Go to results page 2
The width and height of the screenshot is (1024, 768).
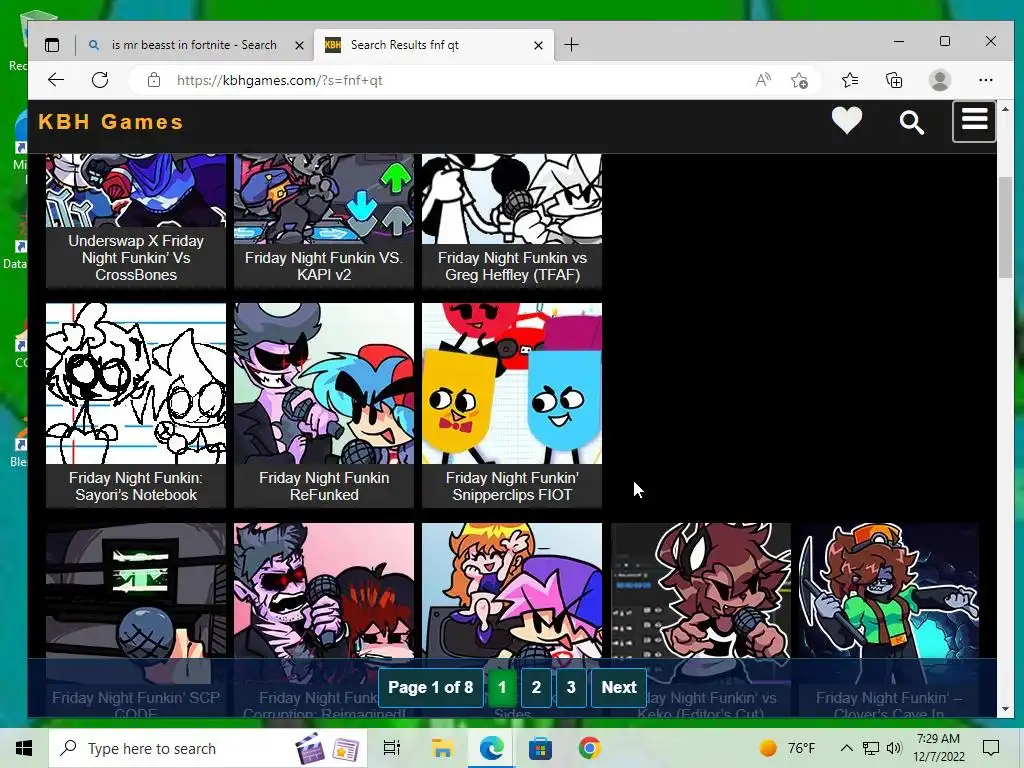click(536, 688)
